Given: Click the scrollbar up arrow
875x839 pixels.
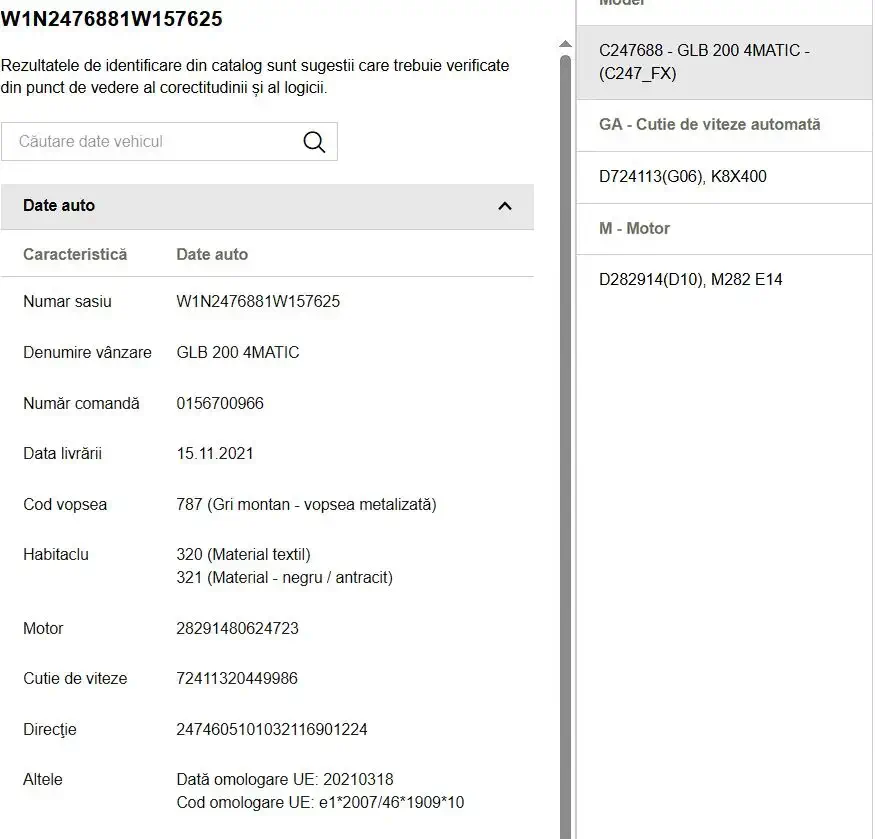Looking at the screenshot, I should [565, 44].
